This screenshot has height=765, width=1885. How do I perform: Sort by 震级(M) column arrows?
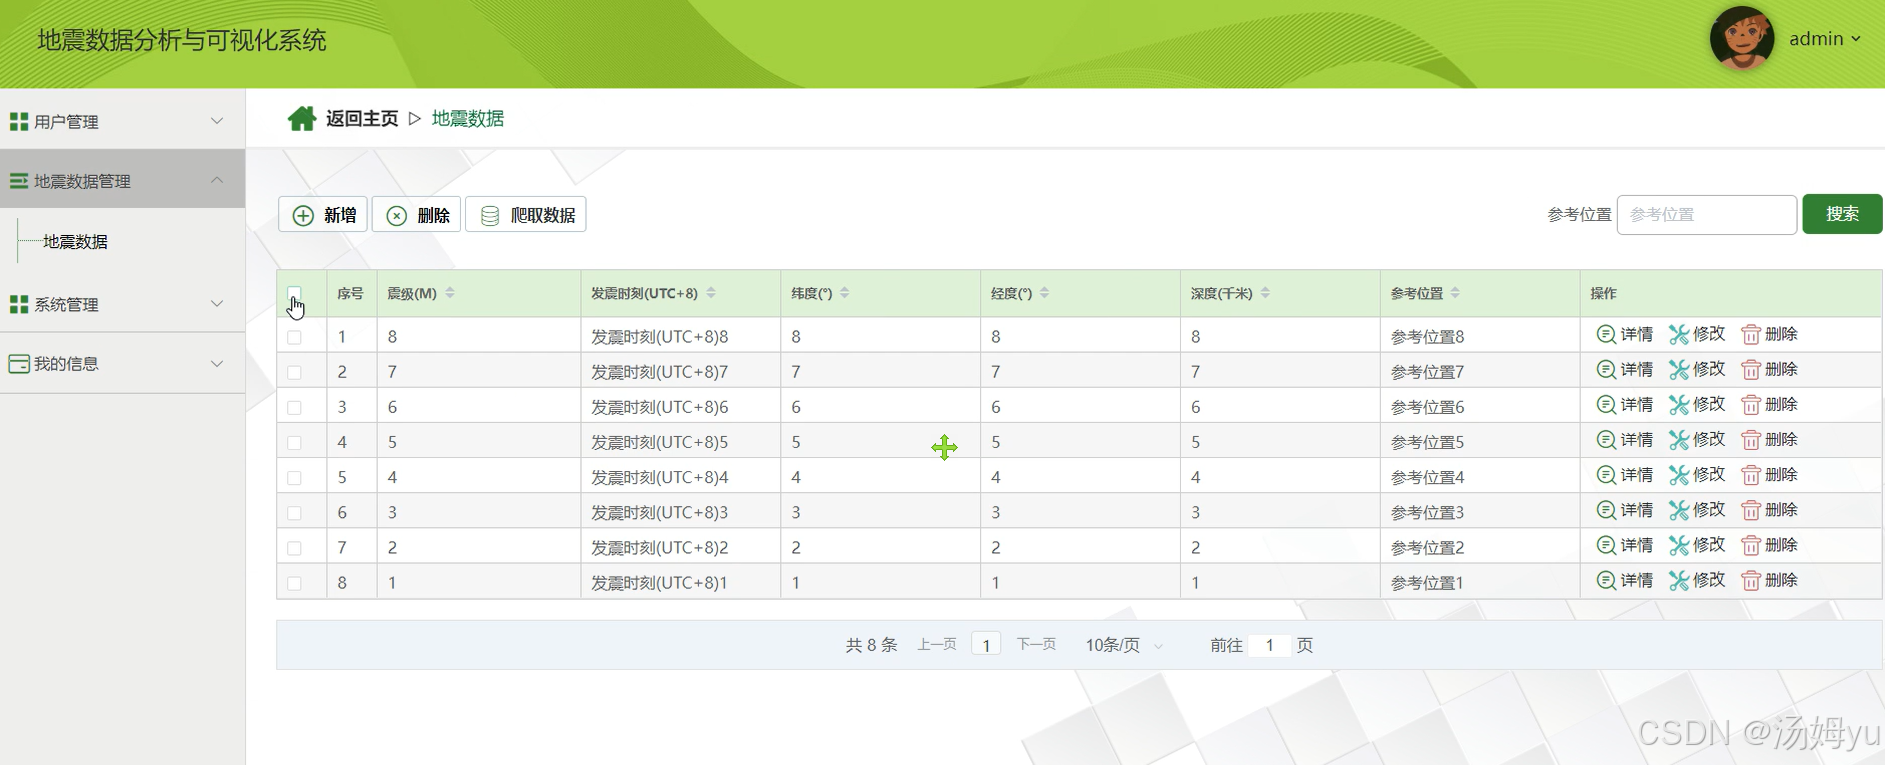[x=450, y=293]
